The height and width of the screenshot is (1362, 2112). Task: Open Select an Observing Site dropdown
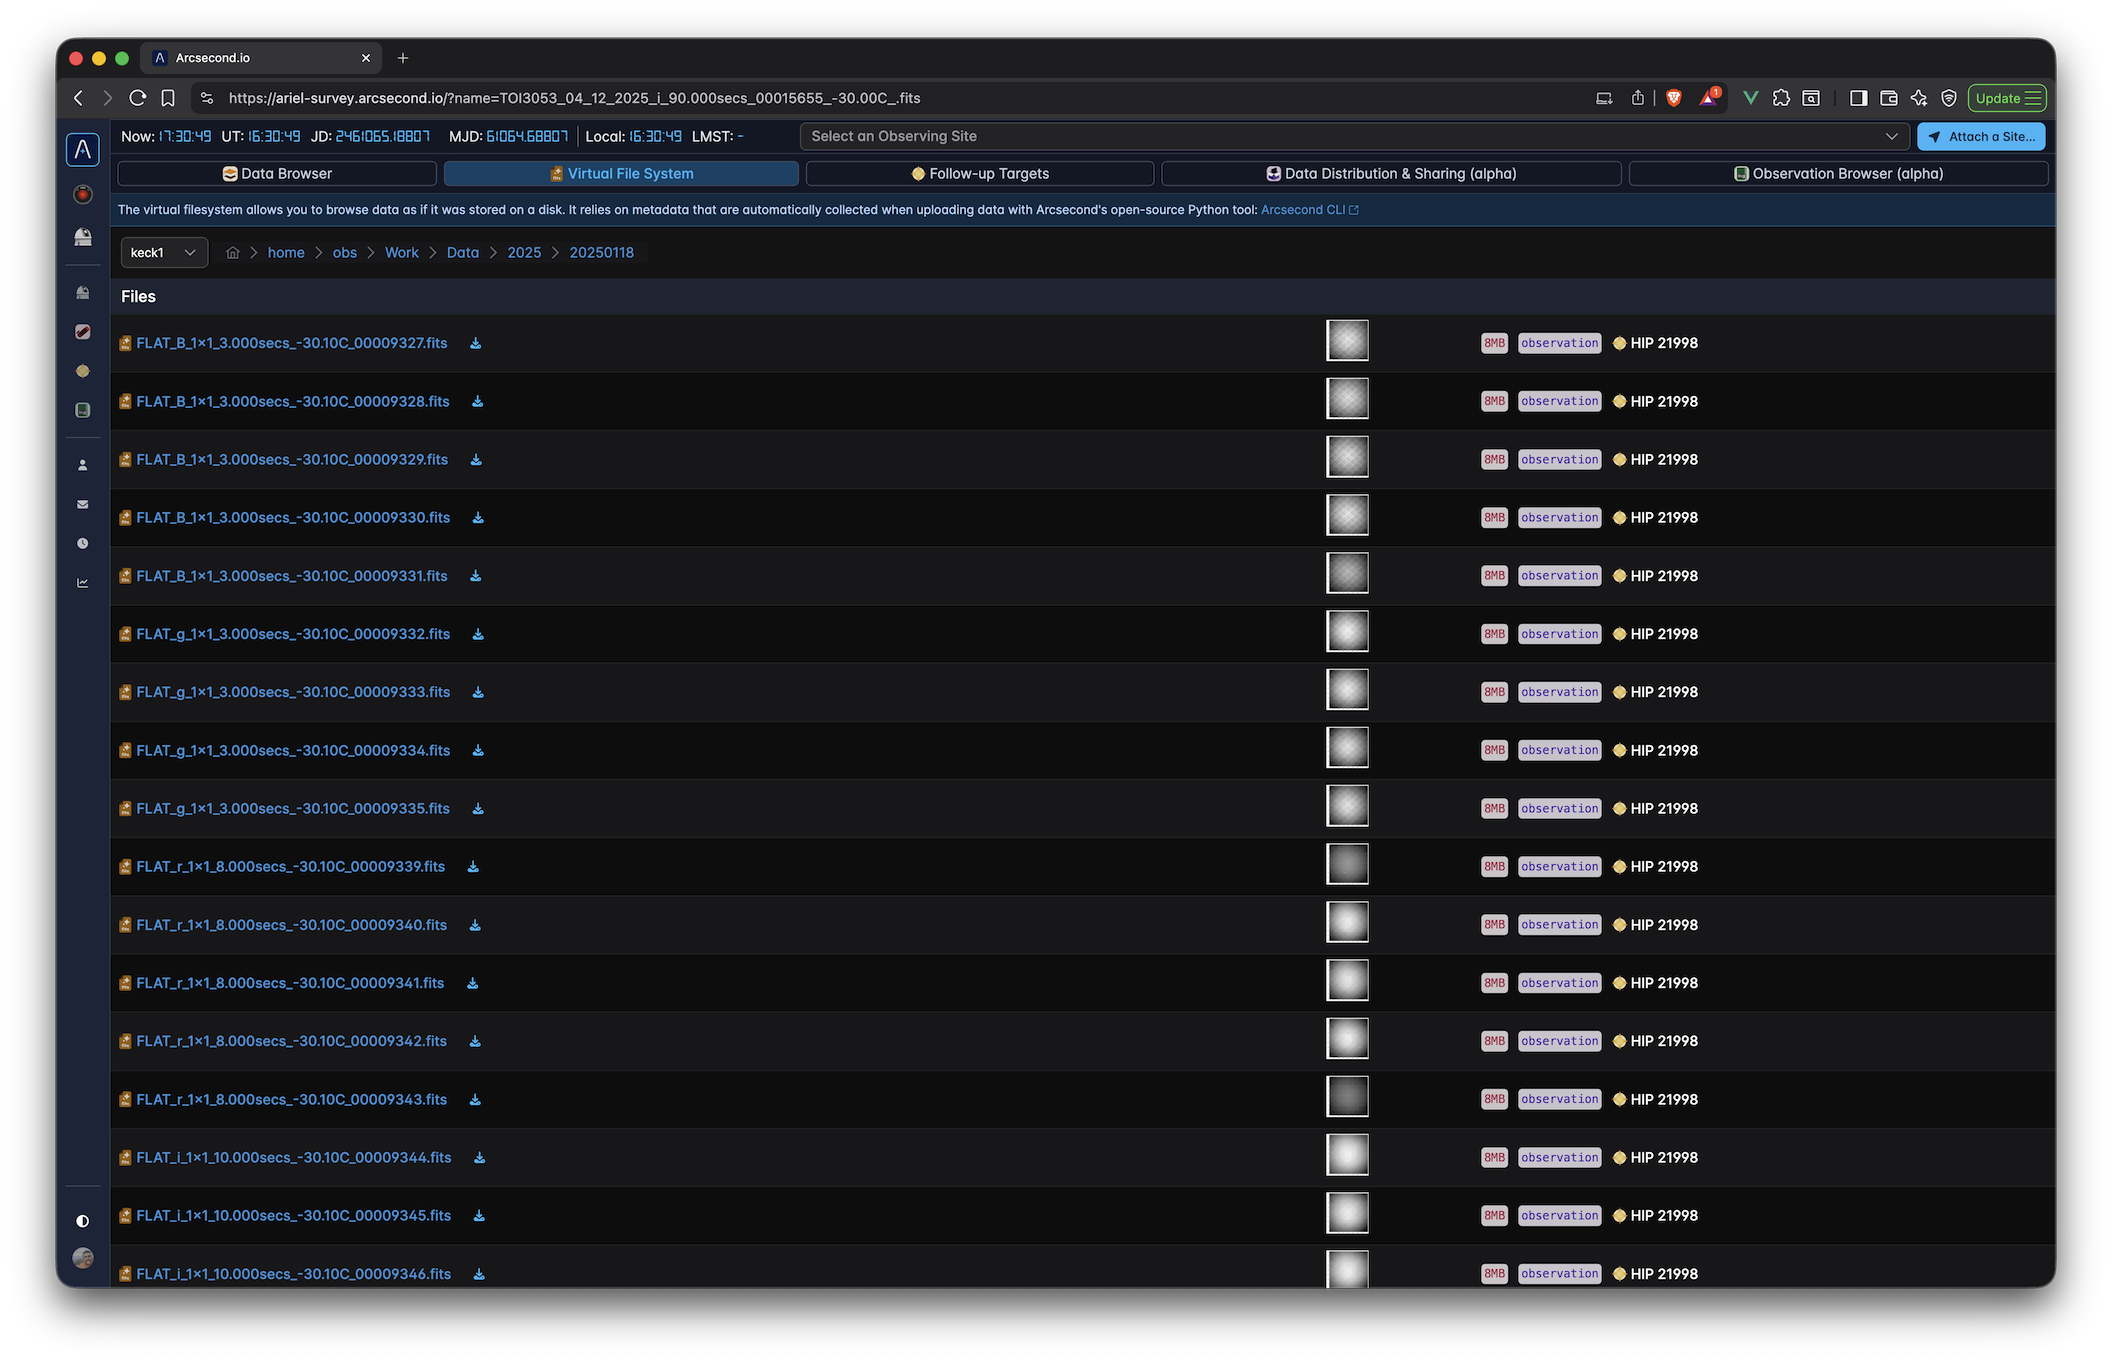1355,136
